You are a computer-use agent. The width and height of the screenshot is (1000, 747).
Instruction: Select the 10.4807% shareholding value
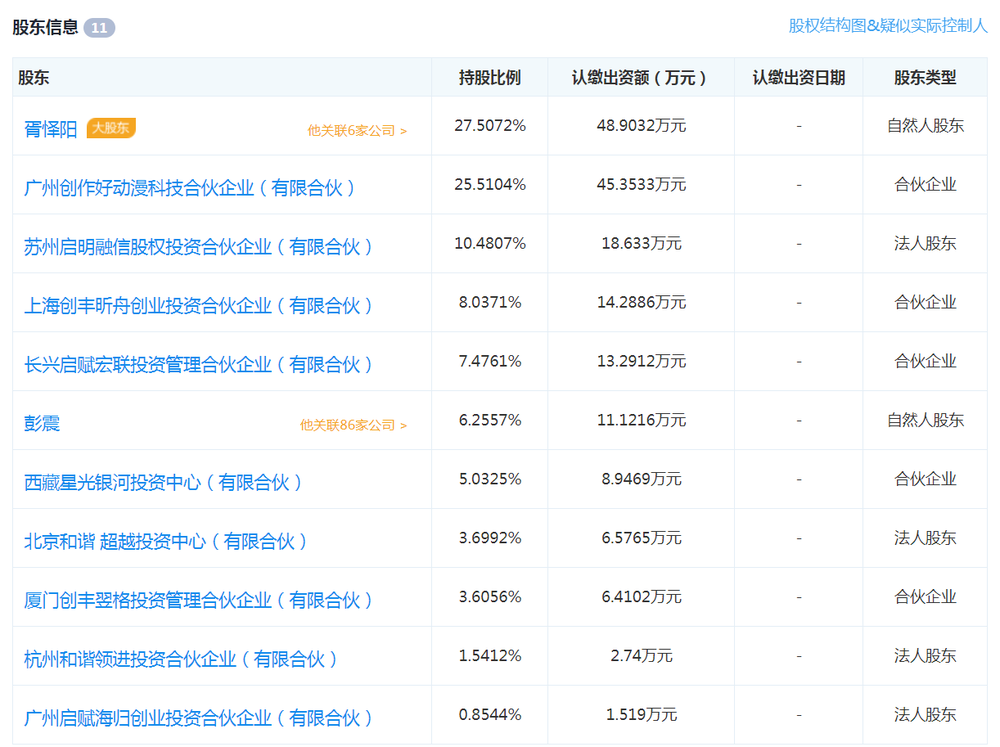(x=490, y=244)
